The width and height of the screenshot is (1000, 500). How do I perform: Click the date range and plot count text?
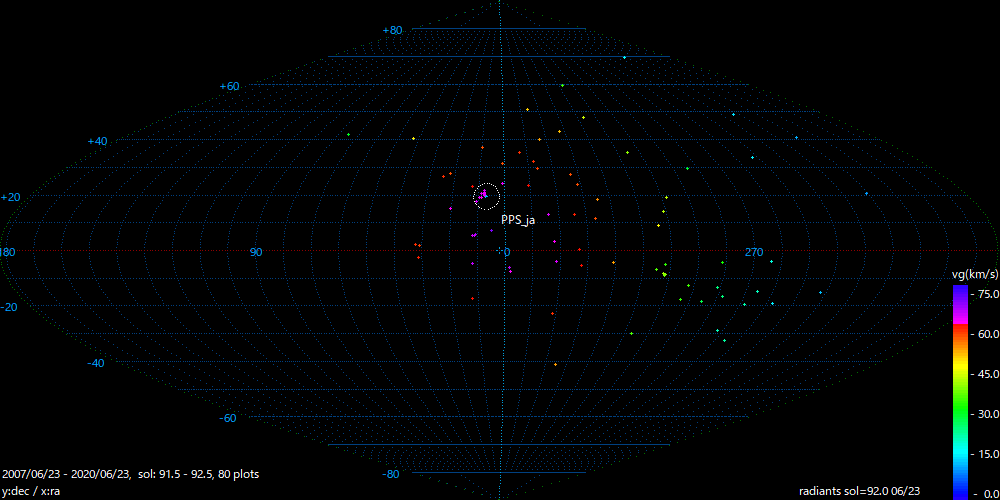131,474
